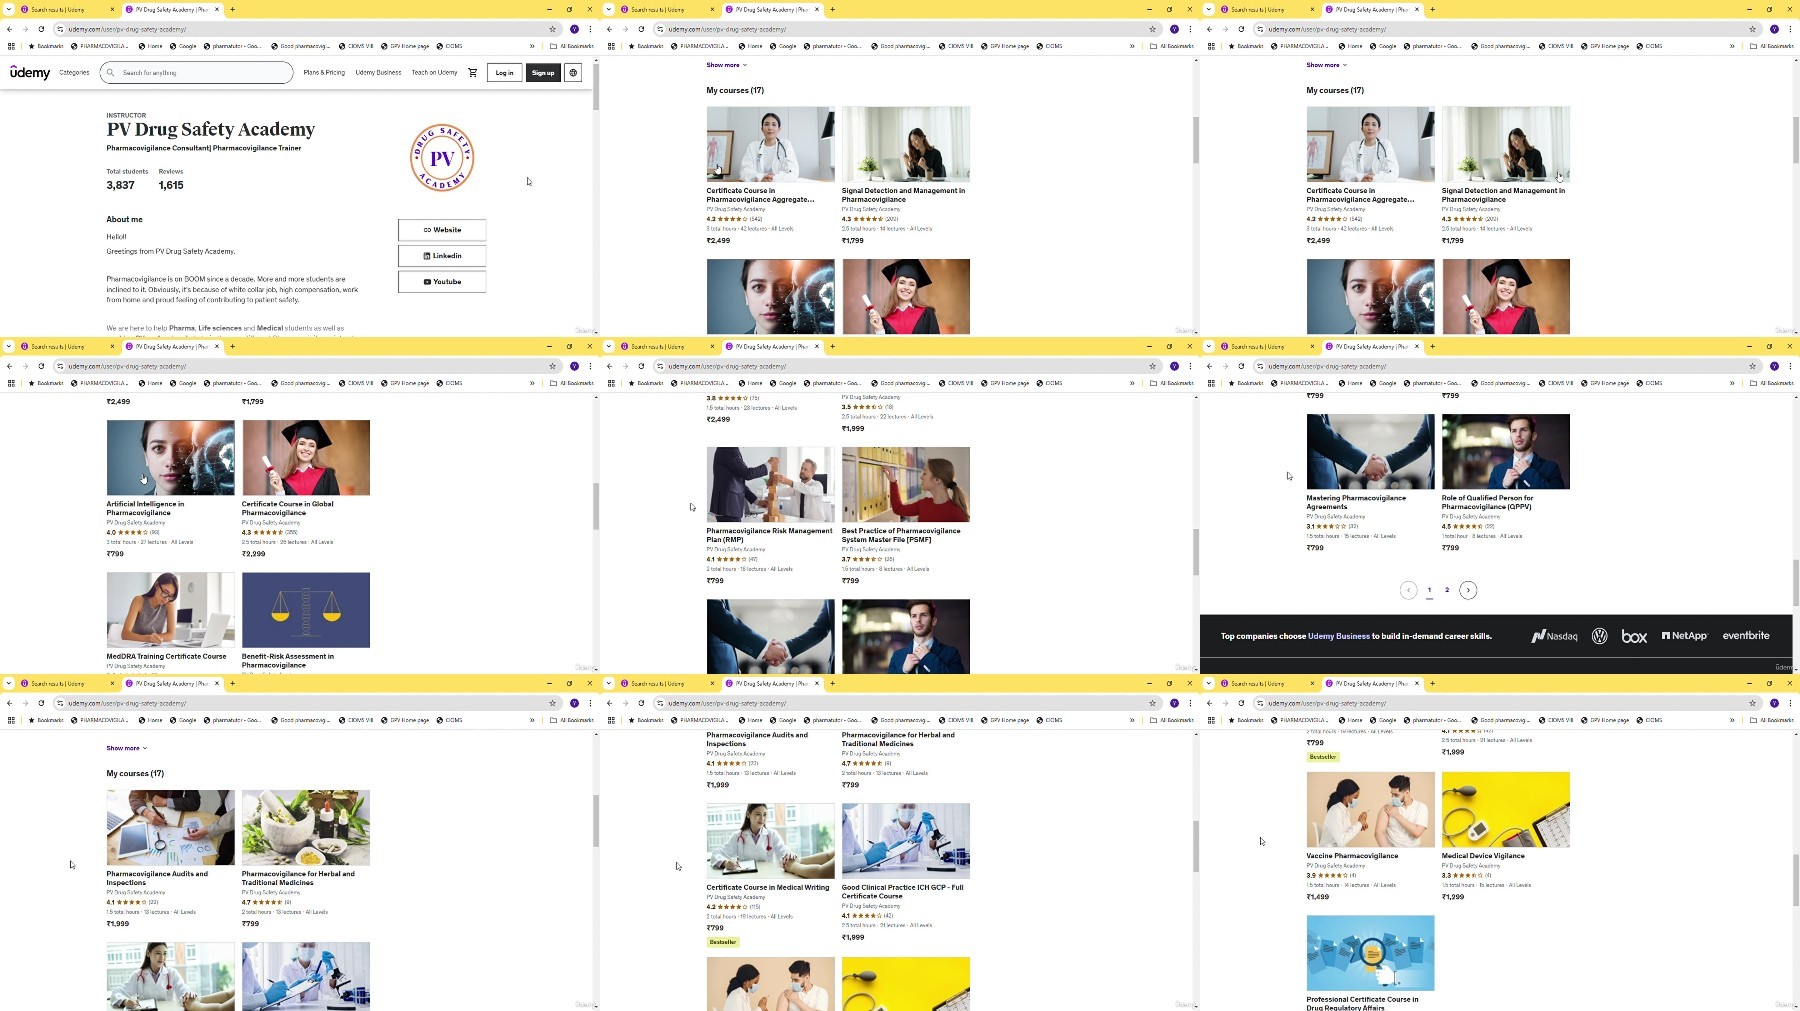The height and width of the screenshot is (1011, 1800).
Task: Go to previous courses page arrow
Action: (x=1408, y=590)
